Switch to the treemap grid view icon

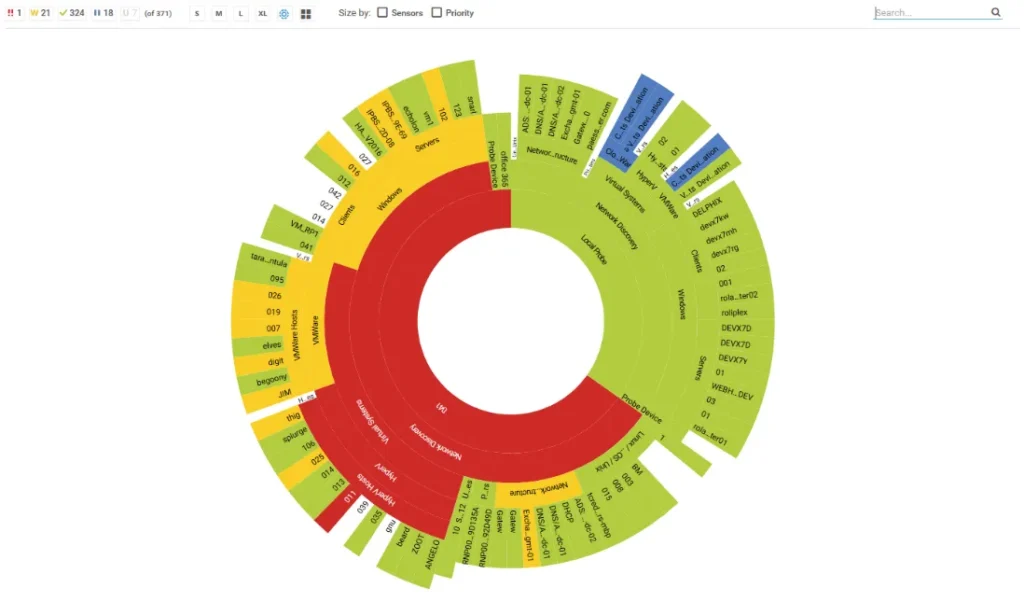[x=306, y=14]
